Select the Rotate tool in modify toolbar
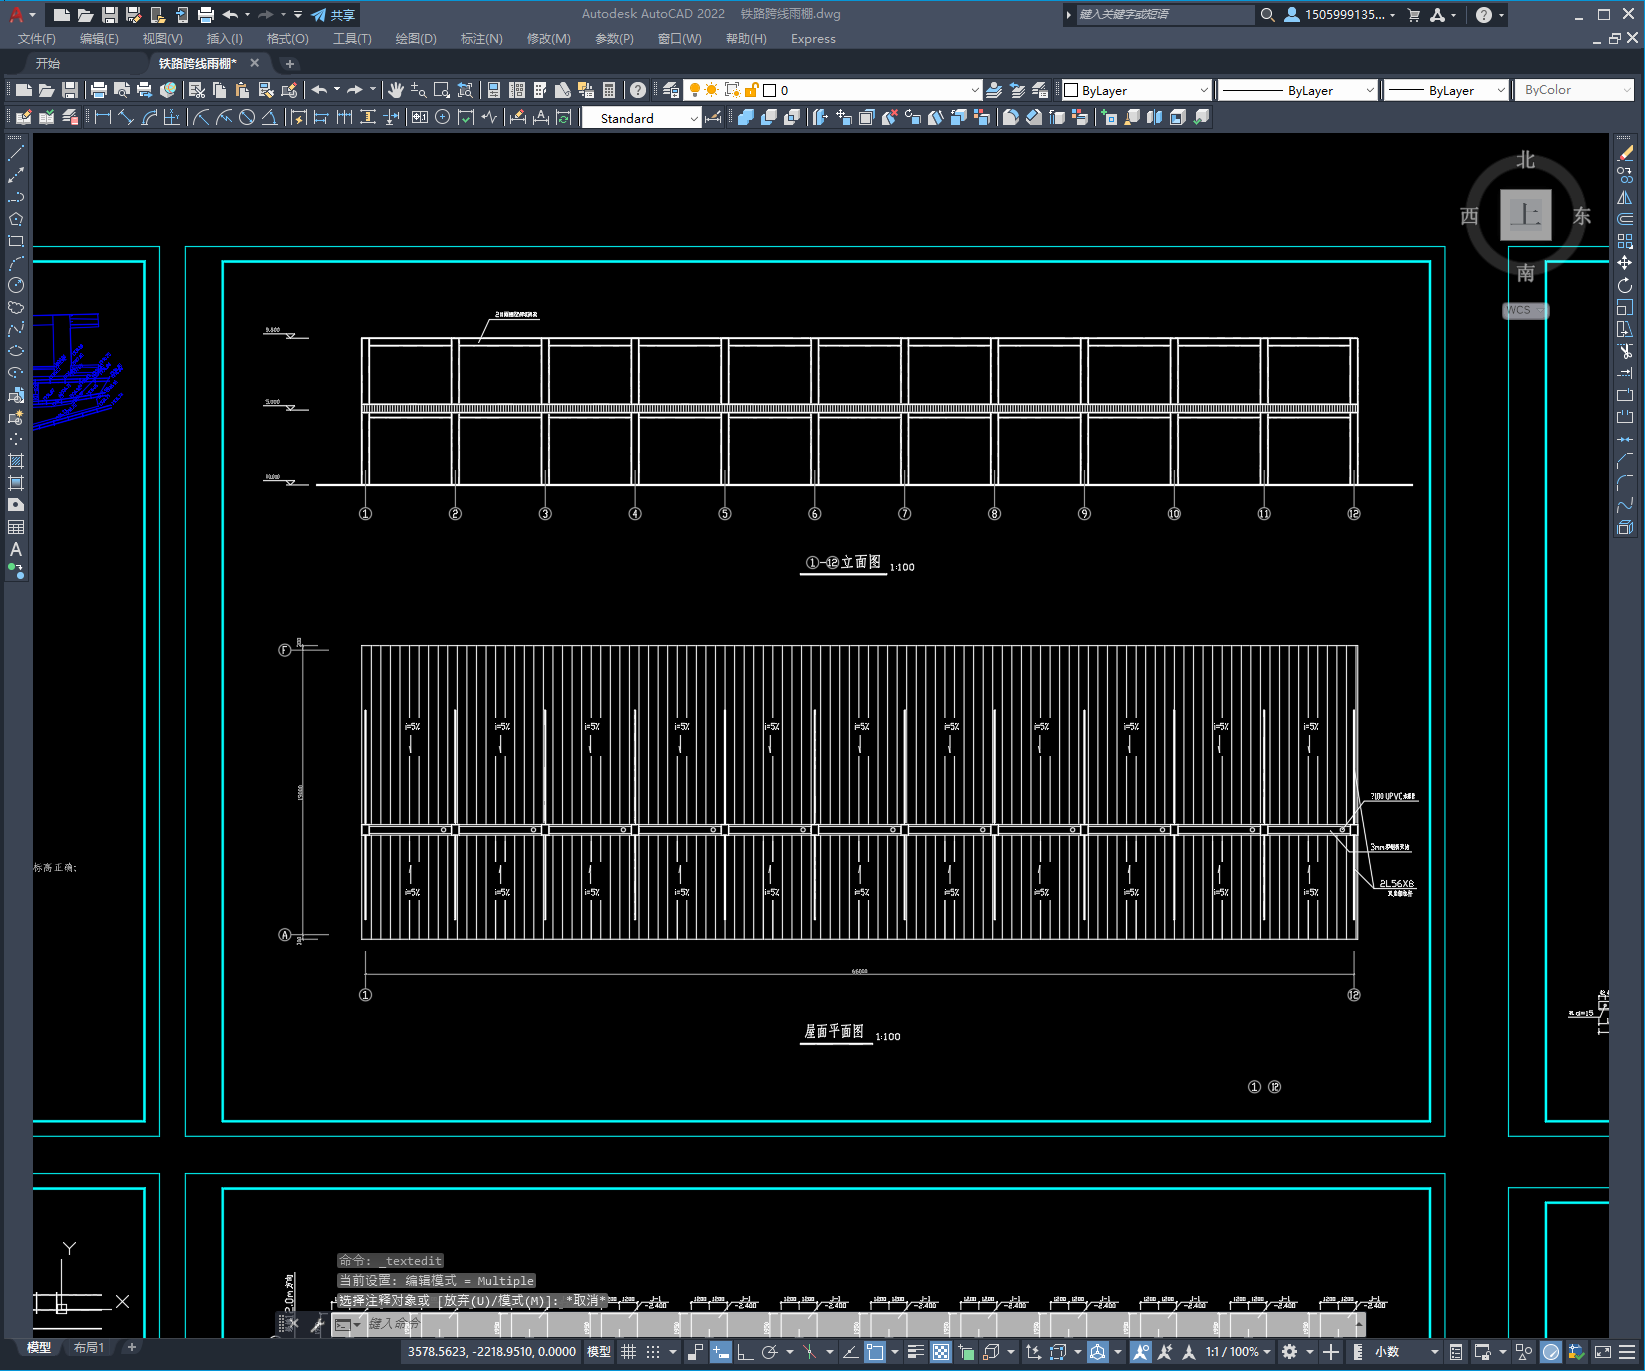This screenshot has width=1645, height=1371. [x=1625, y=285]
